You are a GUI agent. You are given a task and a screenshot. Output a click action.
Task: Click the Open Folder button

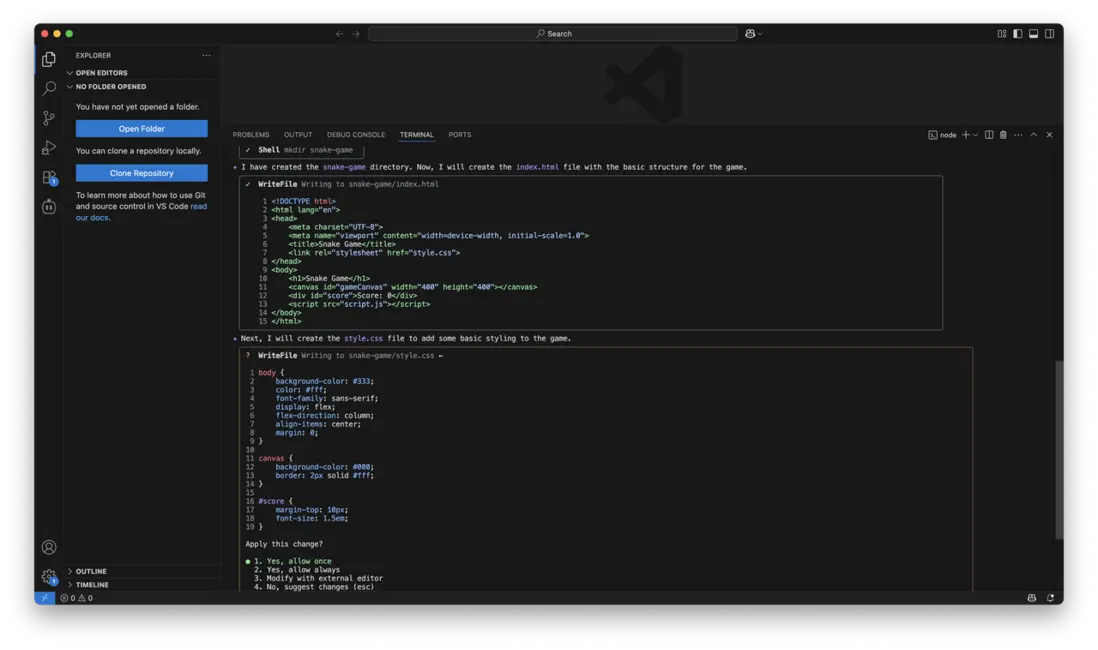click(x=142, y=129)
